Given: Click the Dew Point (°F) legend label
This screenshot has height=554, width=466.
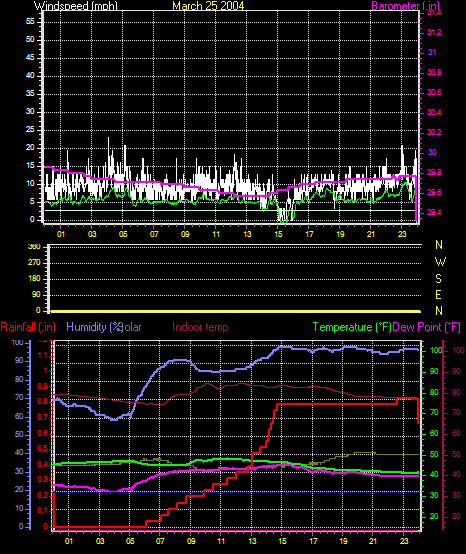Looking at the screenshot, I should [426, 327].
